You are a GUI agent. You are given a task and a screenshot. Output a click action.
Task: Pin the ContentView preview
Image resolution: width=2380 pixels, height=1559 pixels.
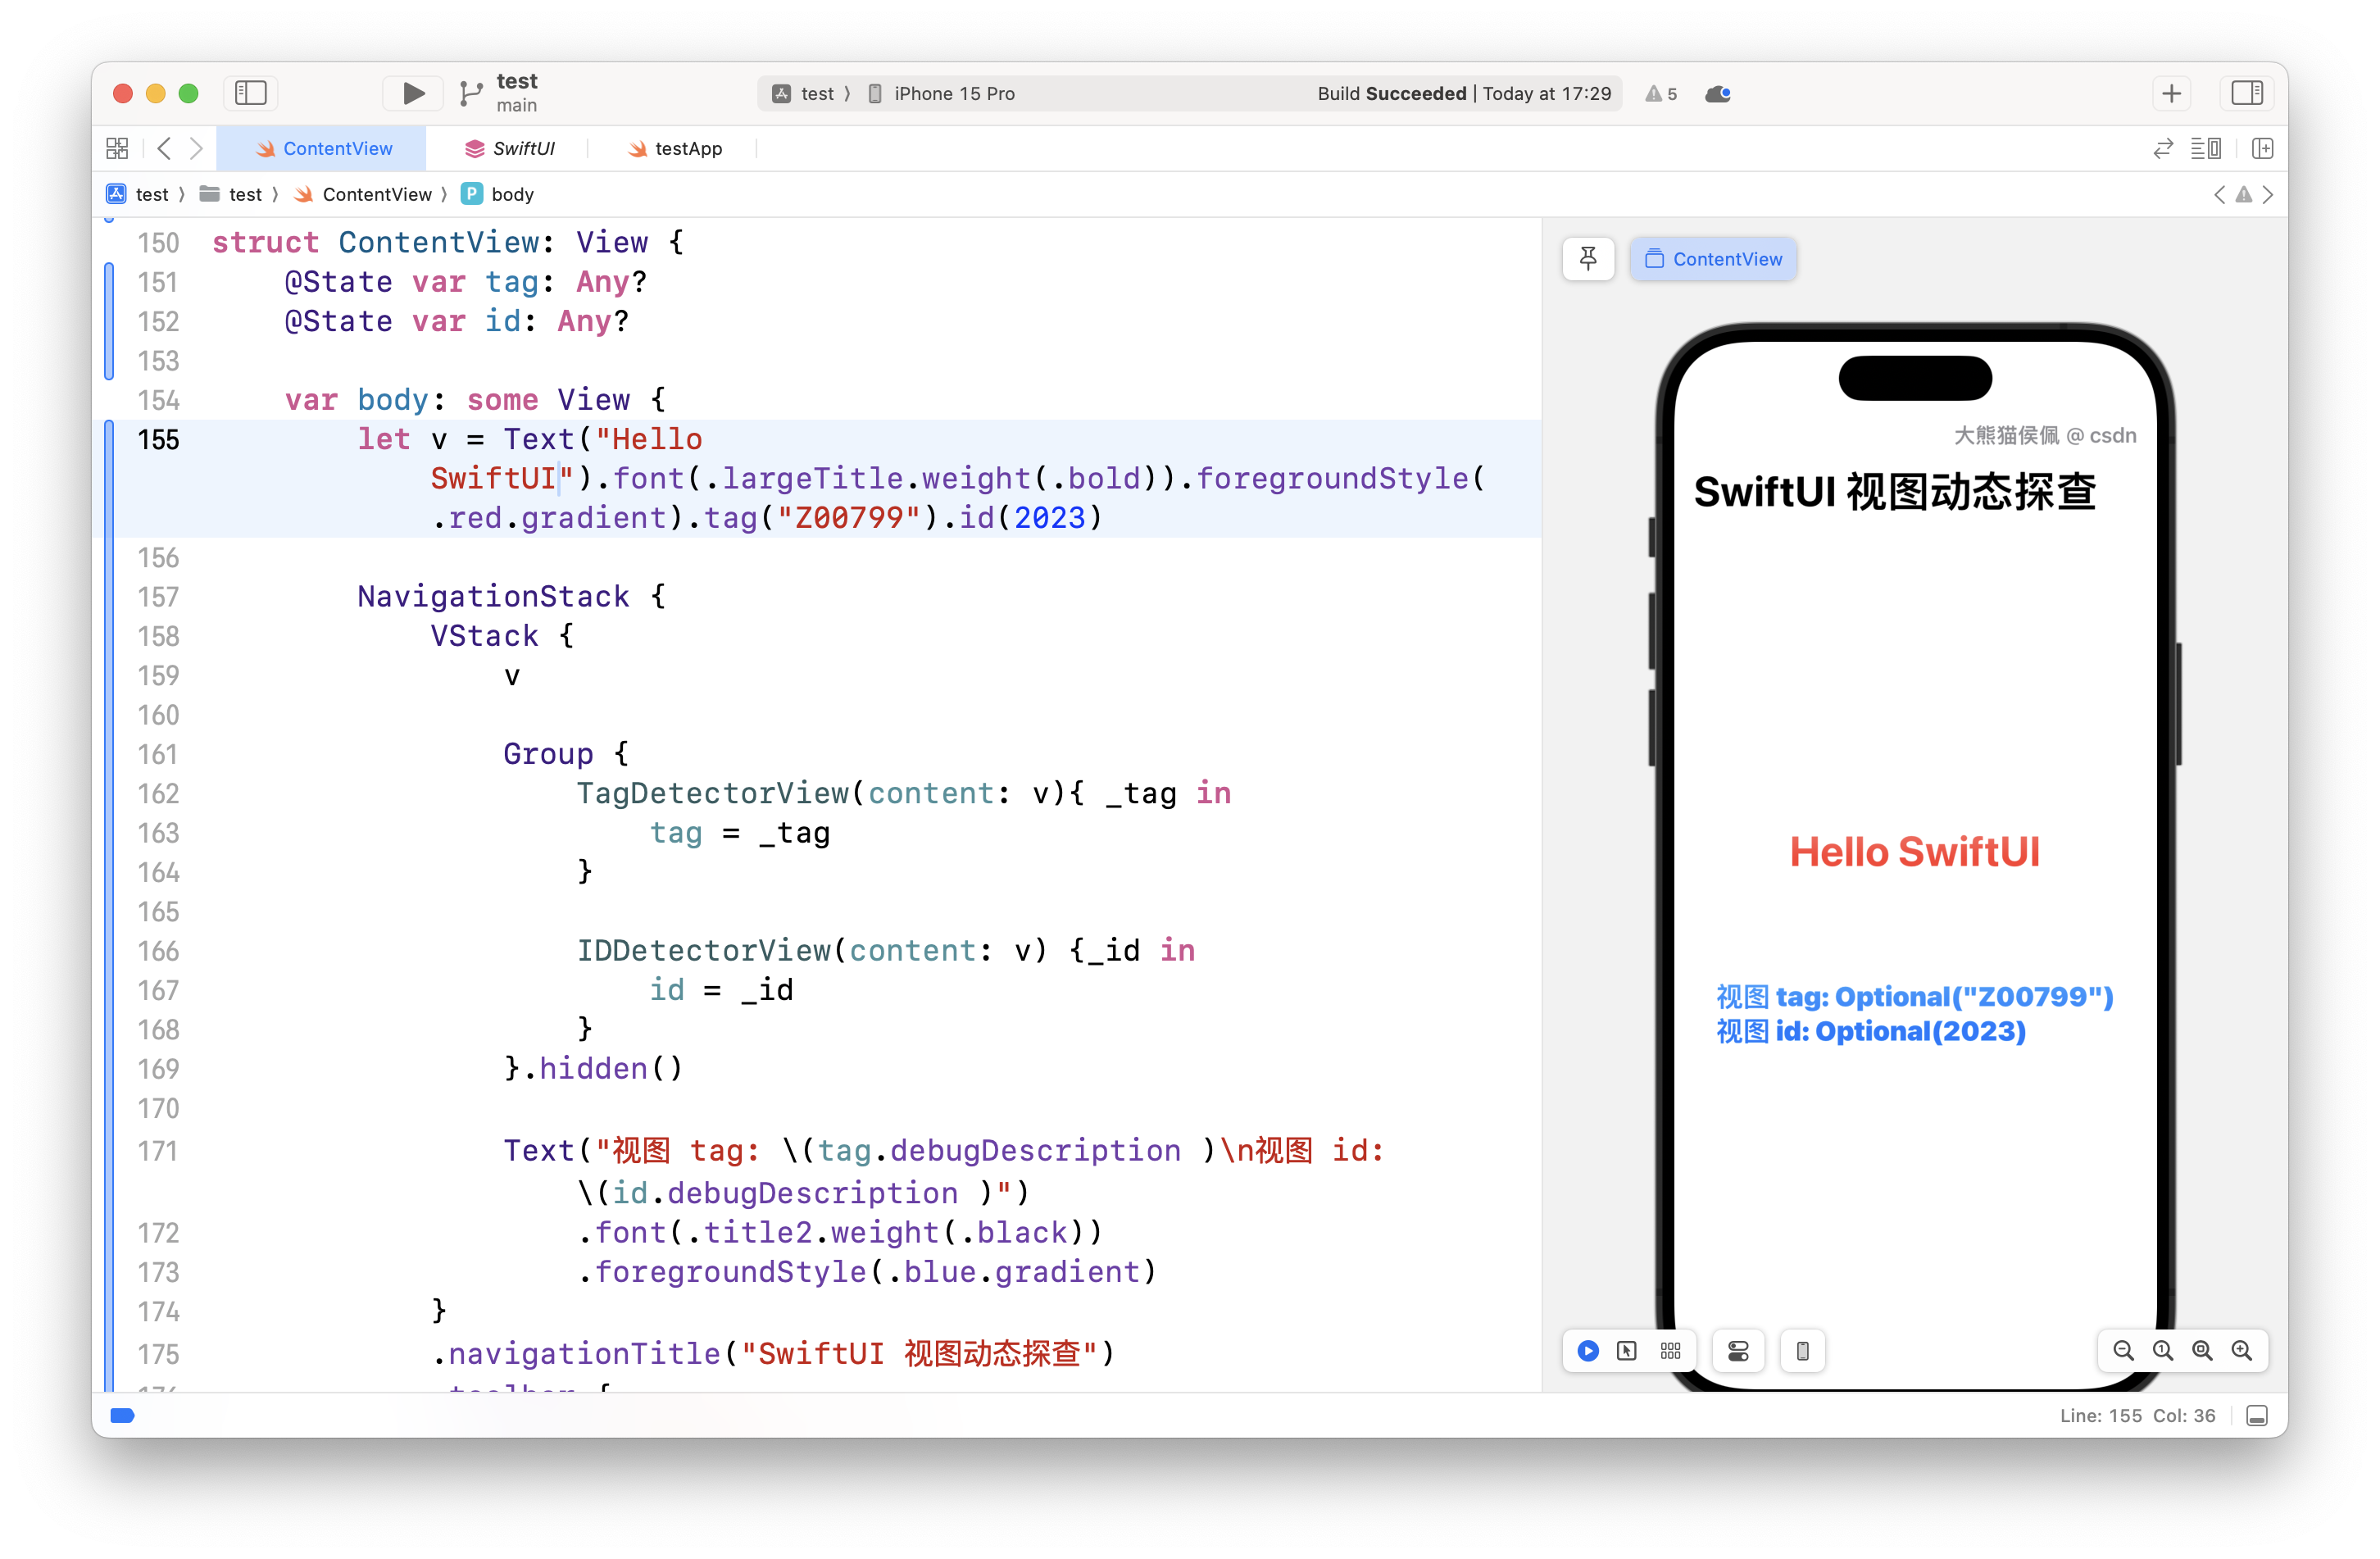[1588, 258]
